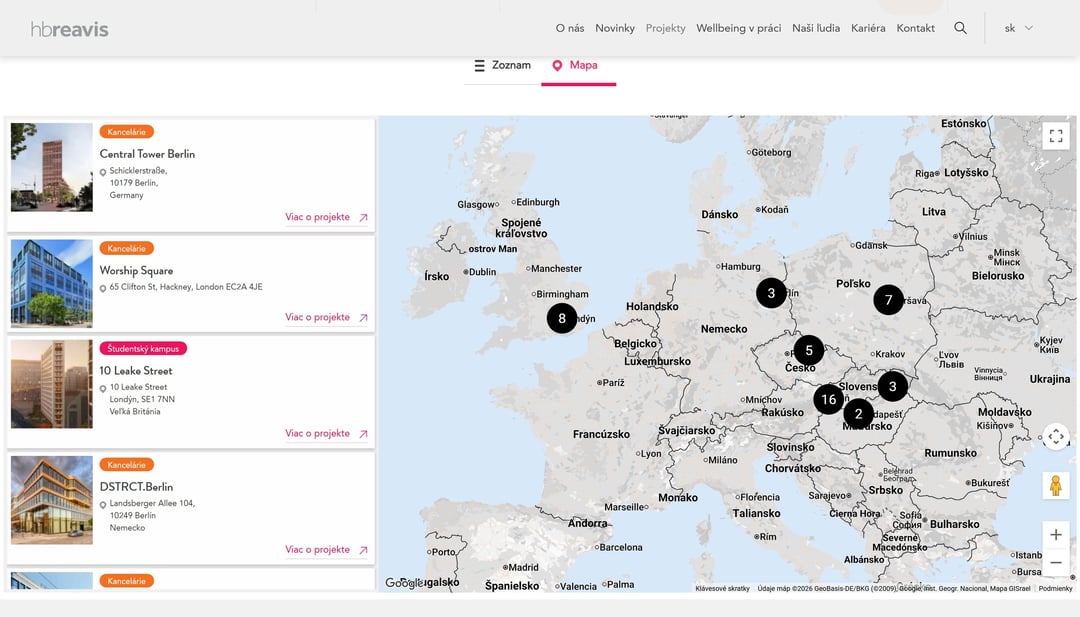The width and height of the screenshot is (1080, 617).
Task: Open the sk language dropdown
Action: (1019, 28)
